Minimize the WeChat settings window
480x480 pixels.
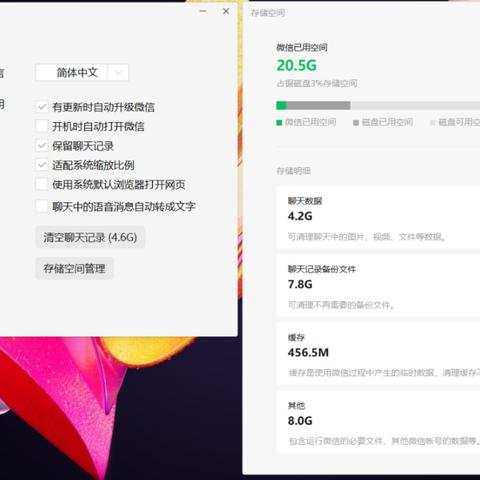point(203,11)
